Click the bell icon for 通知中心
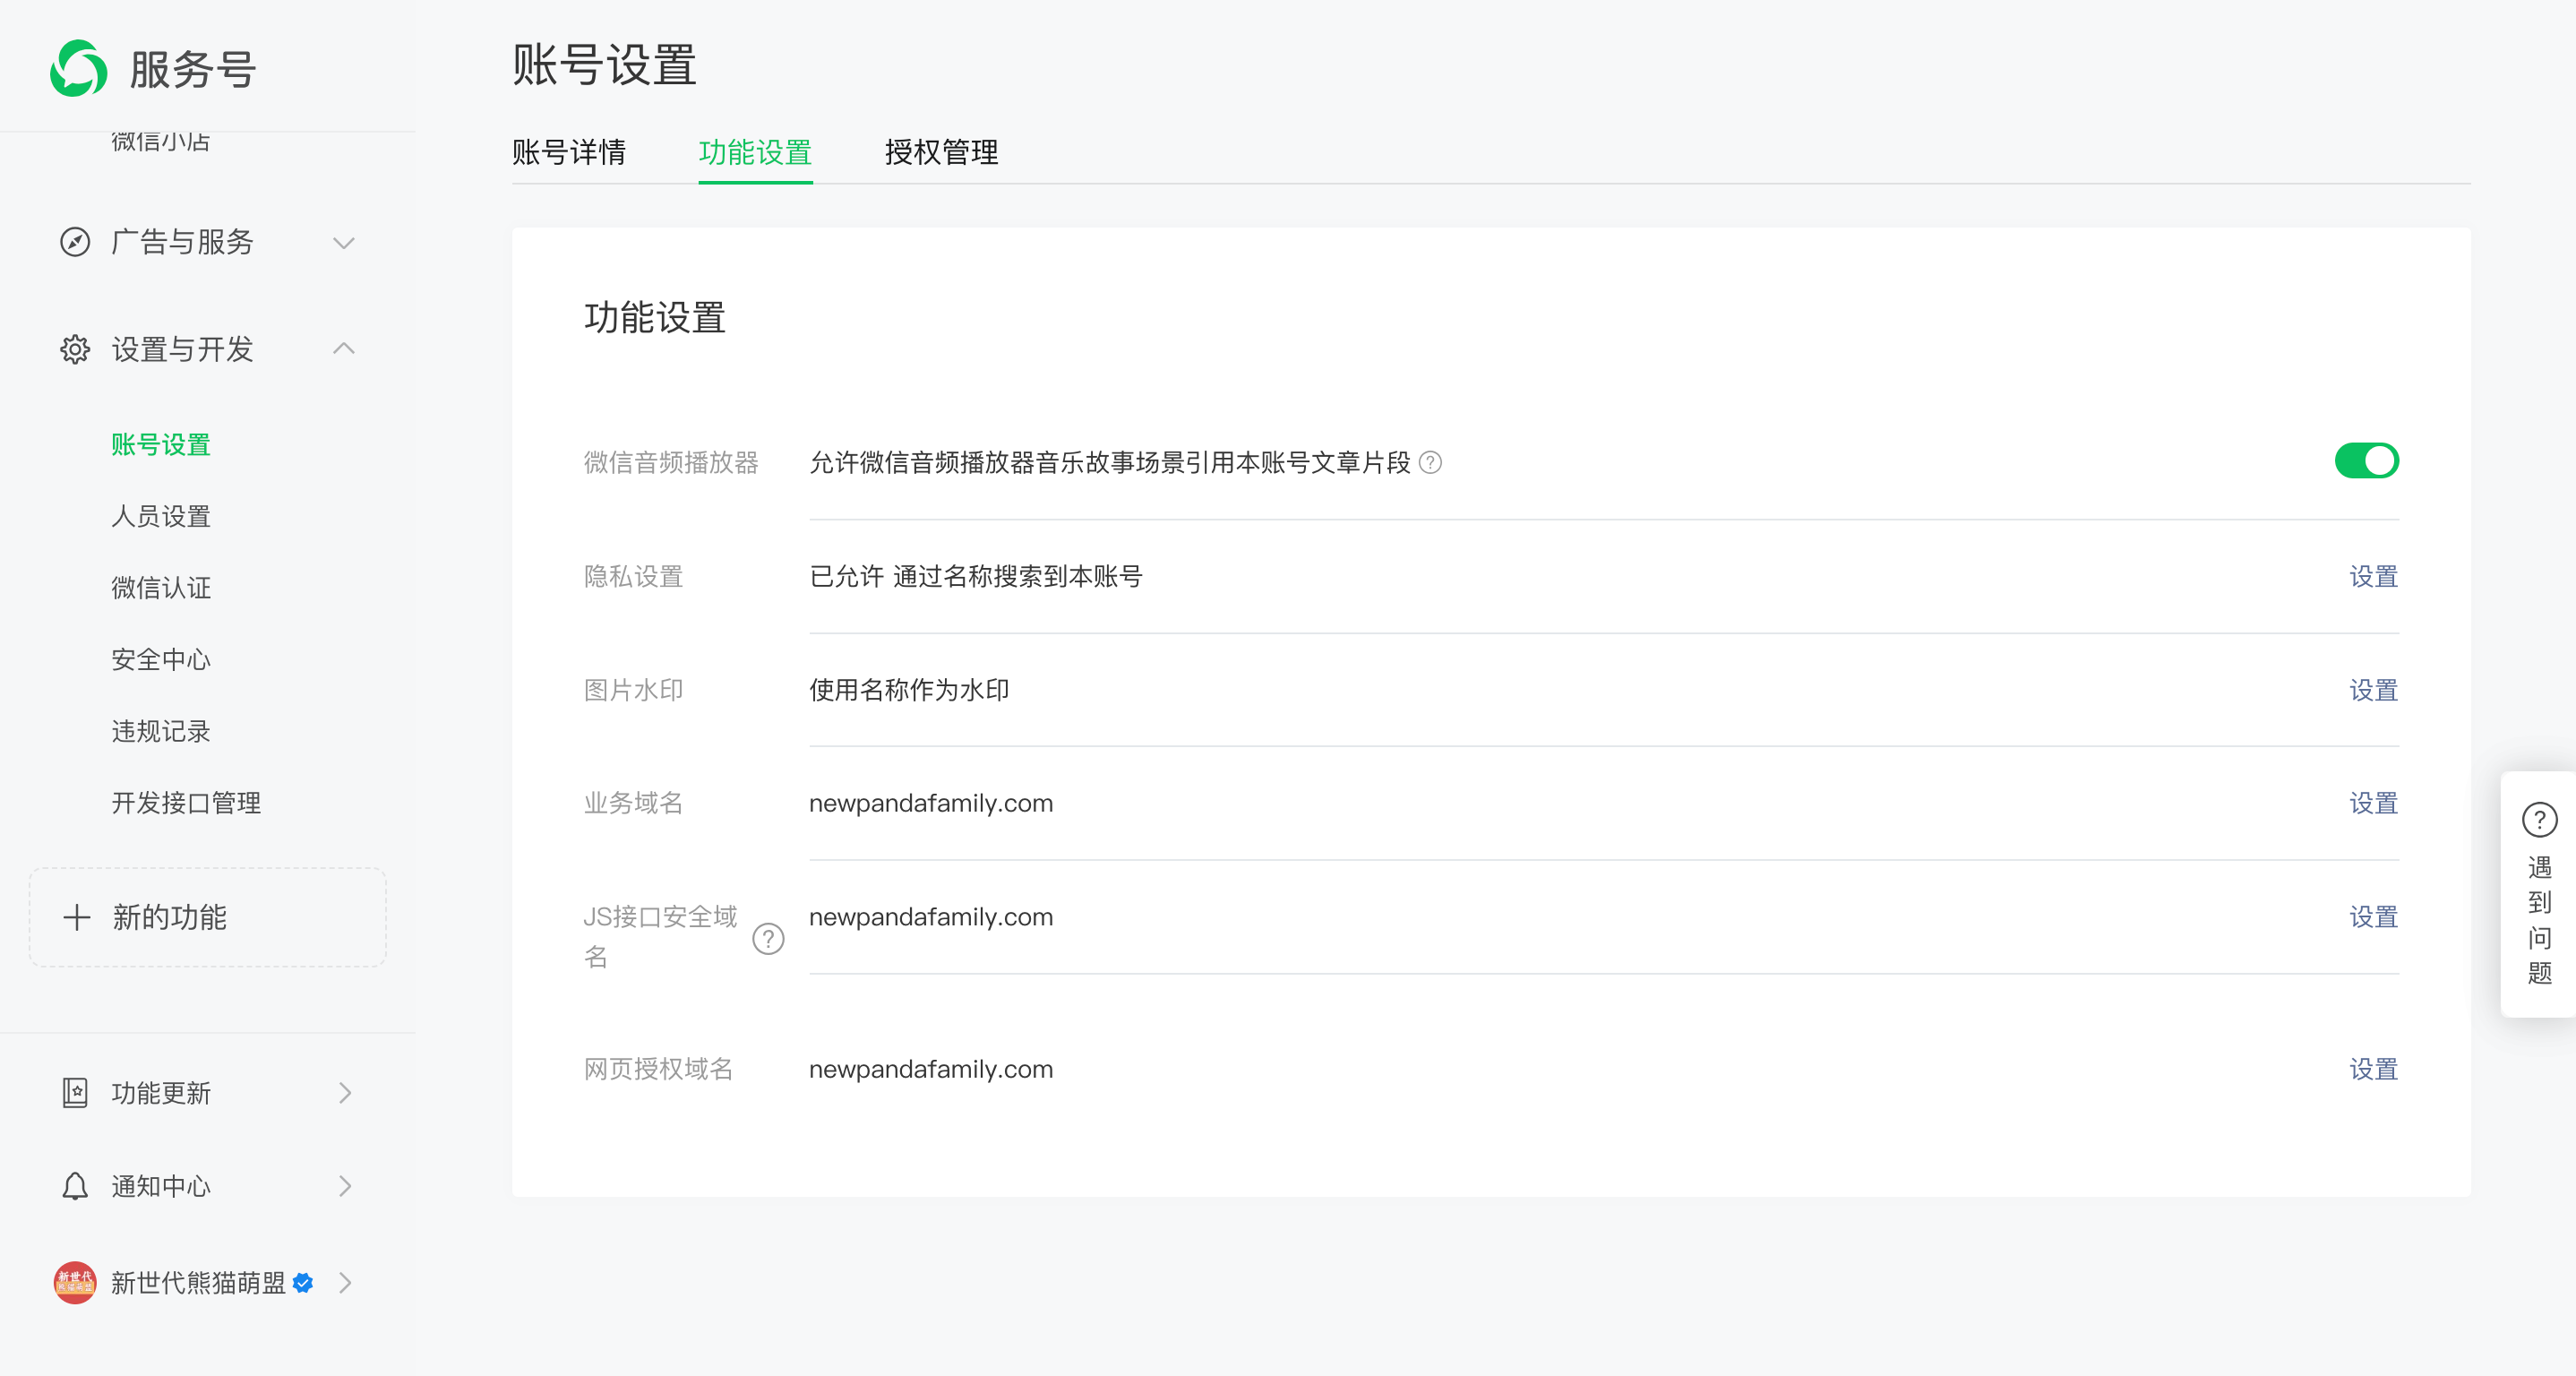 point(75,1186)
